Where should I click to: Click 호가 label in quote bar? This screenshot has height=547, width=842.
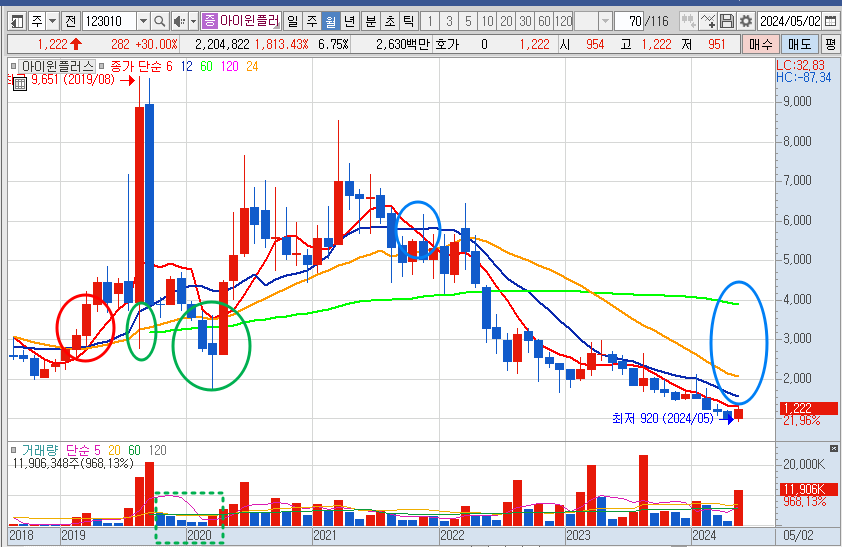447,45
